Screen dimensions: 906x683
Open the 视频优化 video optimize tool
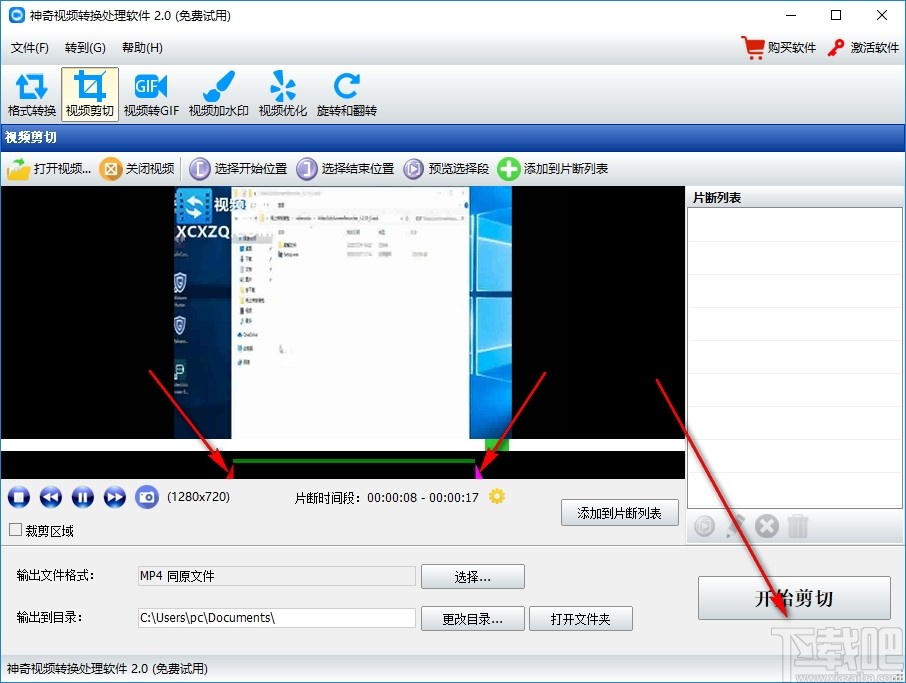pos(283,94)
